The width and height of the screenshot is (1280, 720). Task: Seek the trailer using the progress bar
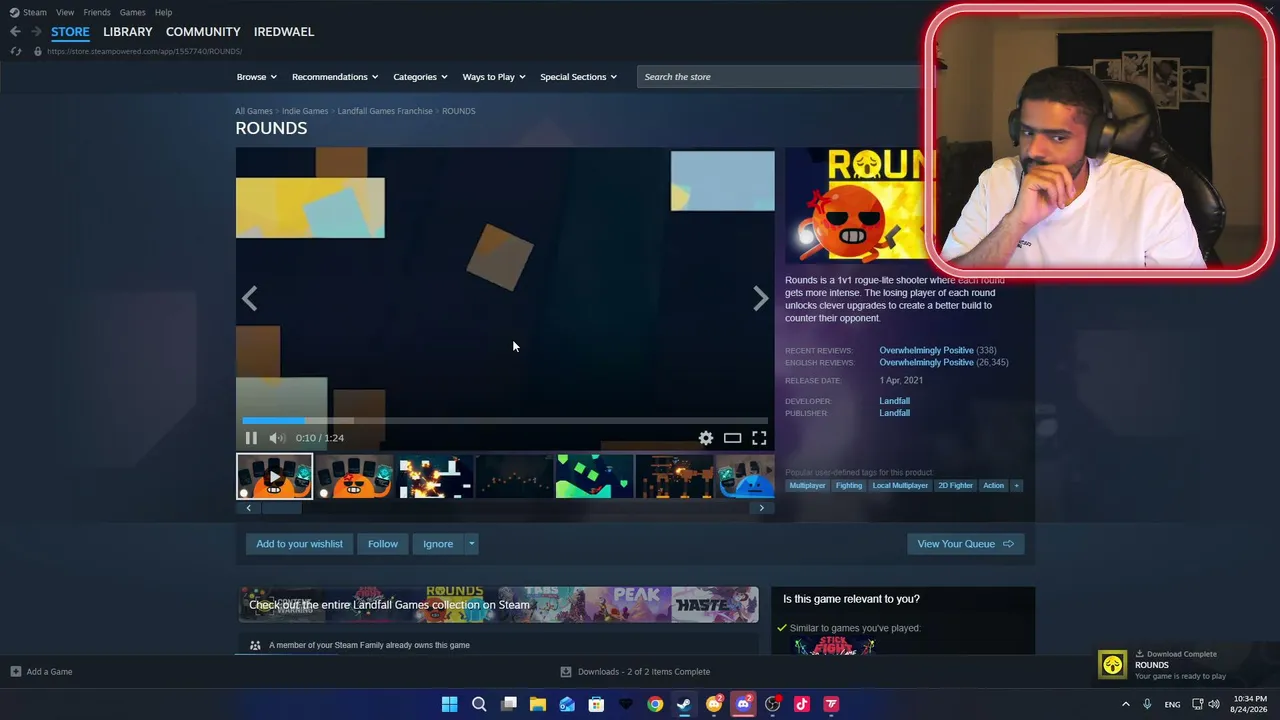[505, 421]
